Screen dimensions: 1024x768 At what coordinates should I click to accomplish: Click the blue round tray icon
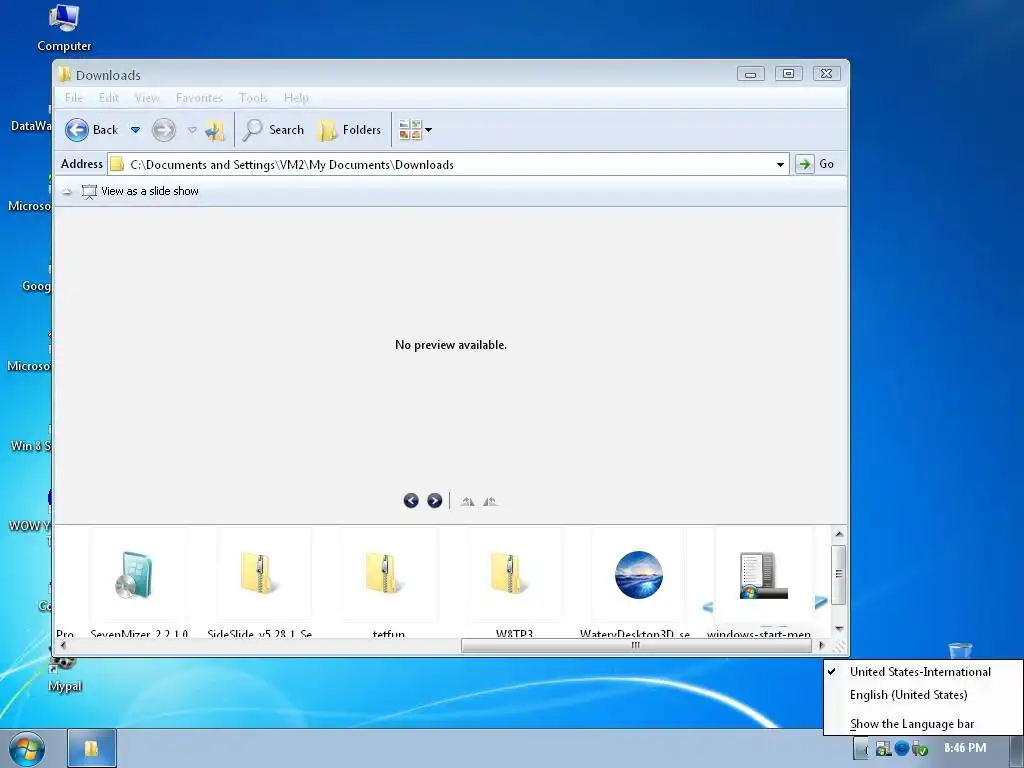[902, 748]
